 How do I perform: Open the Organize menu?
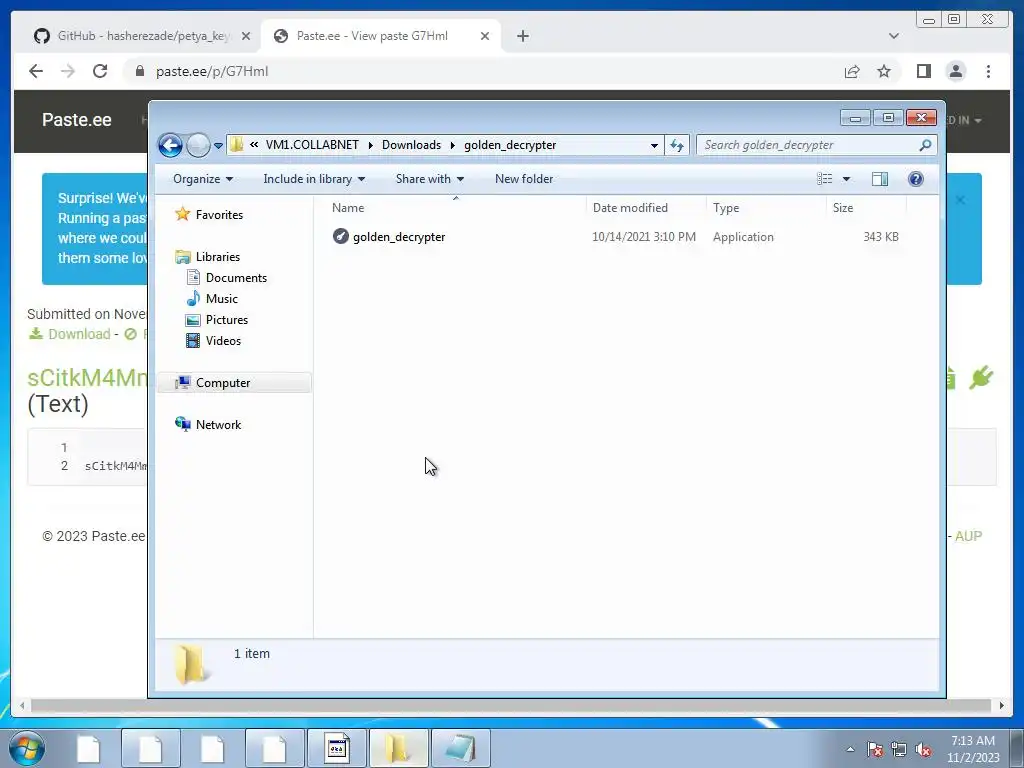202,179
